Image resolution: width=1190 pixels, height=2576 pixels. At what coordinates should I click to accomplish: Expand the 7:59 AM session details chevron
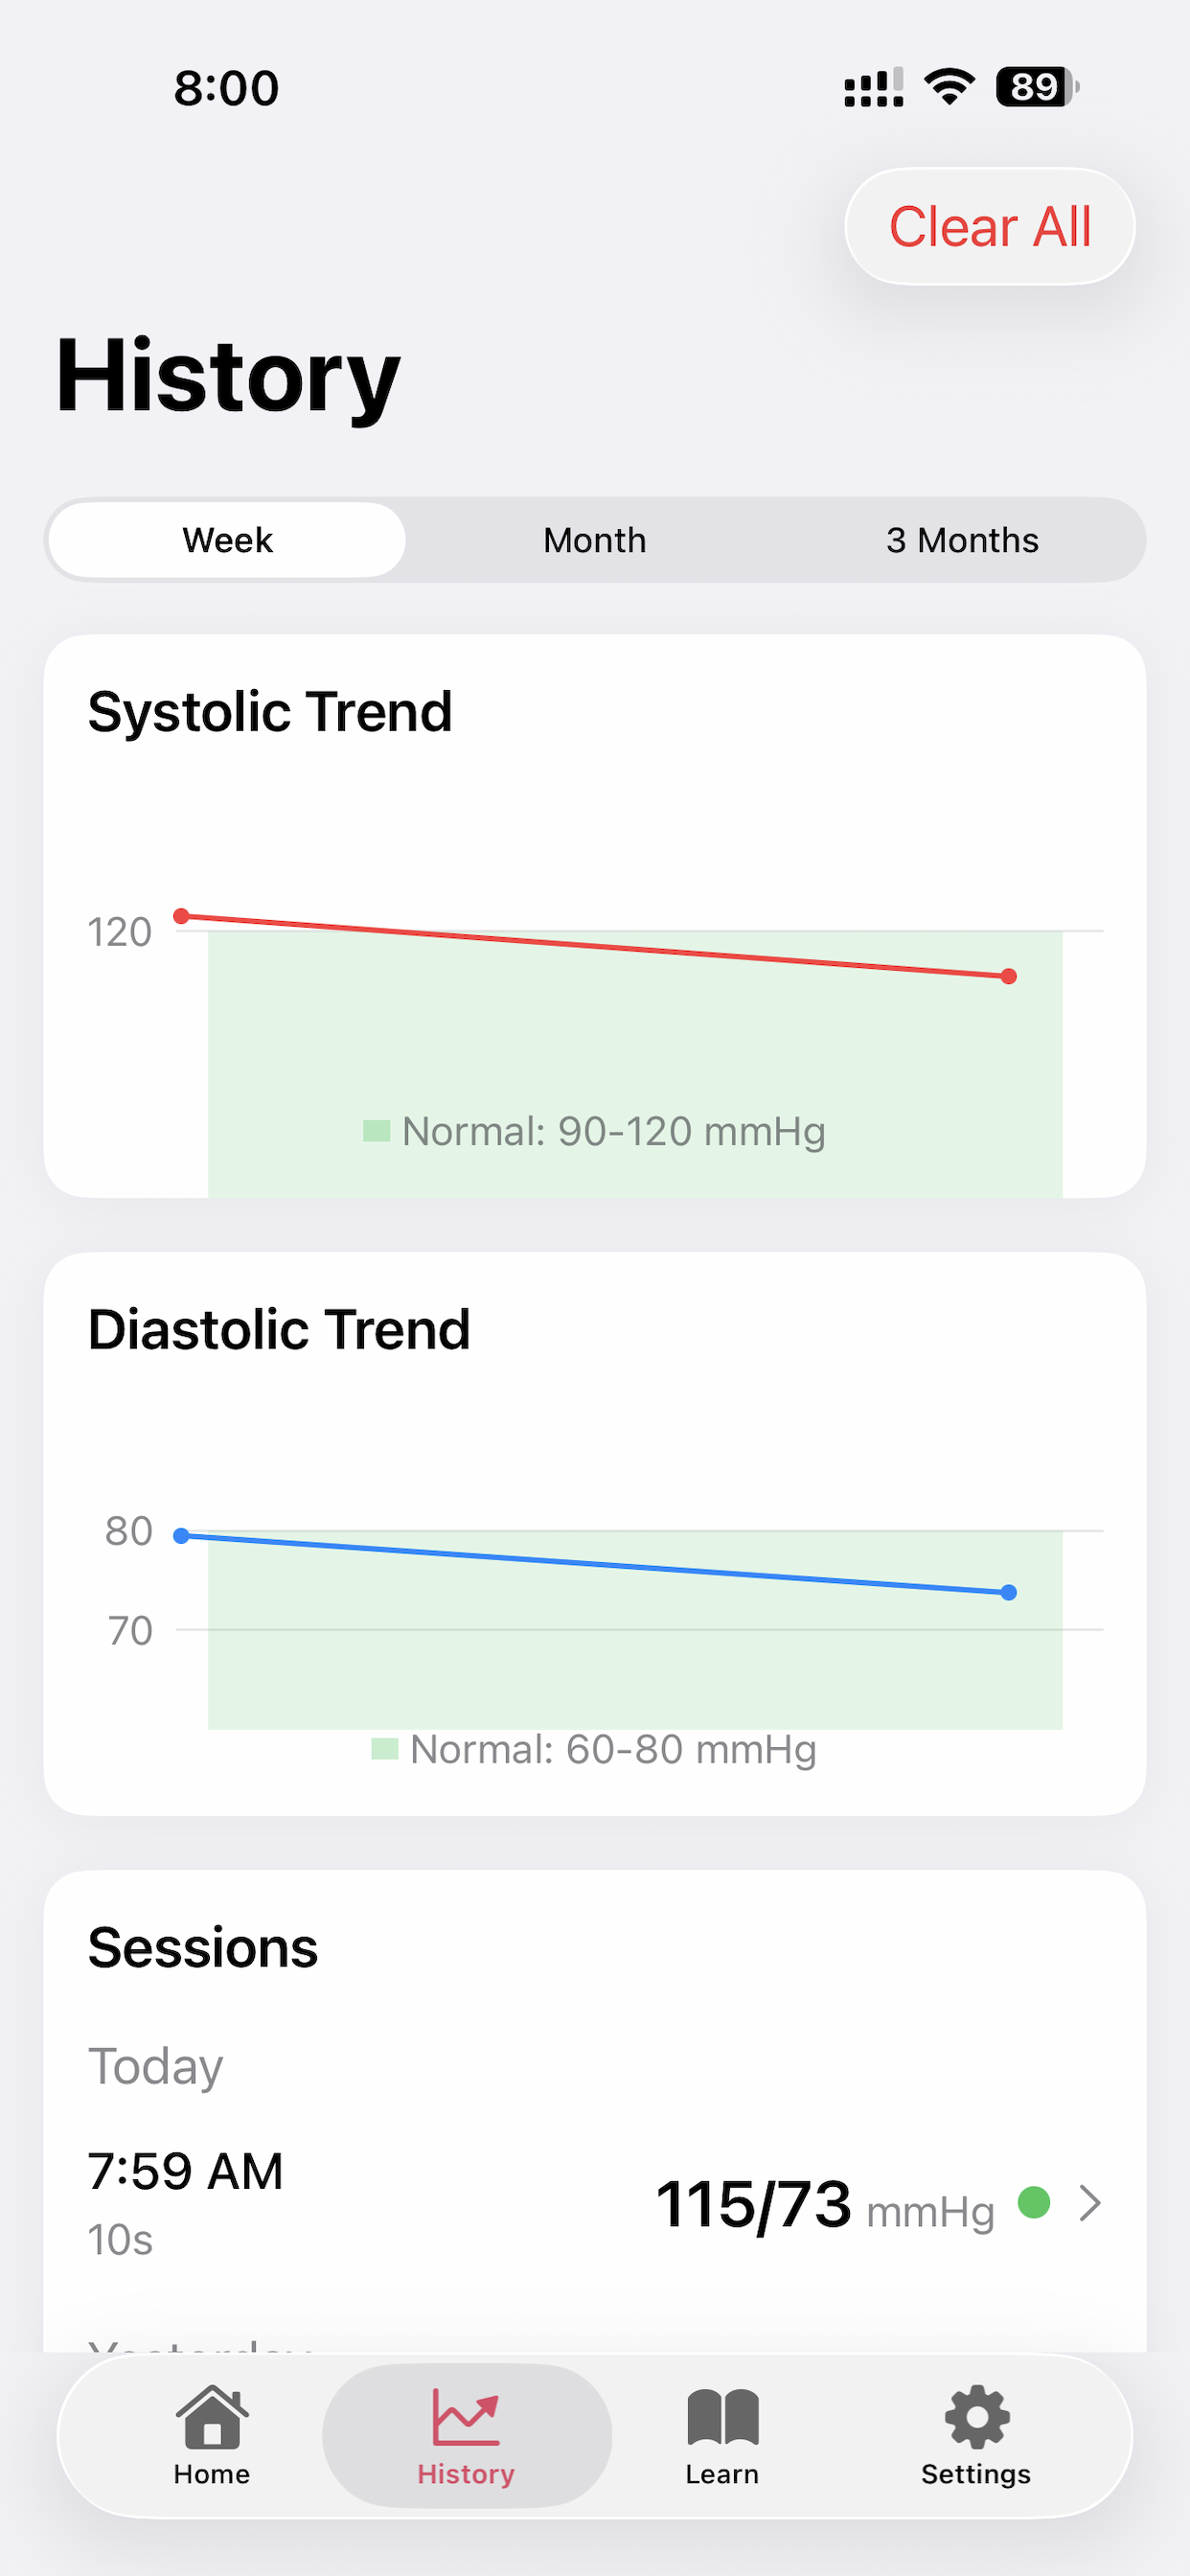pos(1090,2204)
